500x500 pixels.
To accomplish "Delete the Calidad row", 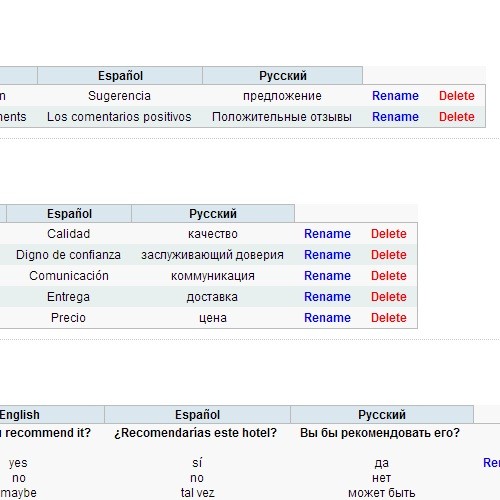I will (x=389, y=234).
